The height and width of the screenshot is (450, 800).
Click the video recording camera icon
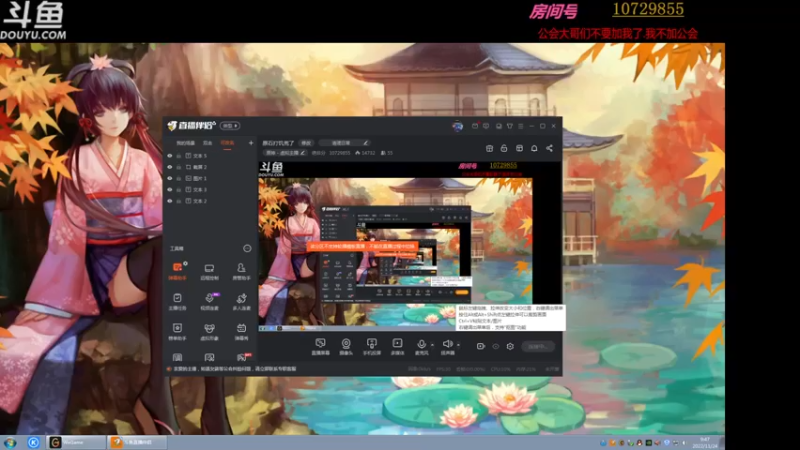coord(481,346)
